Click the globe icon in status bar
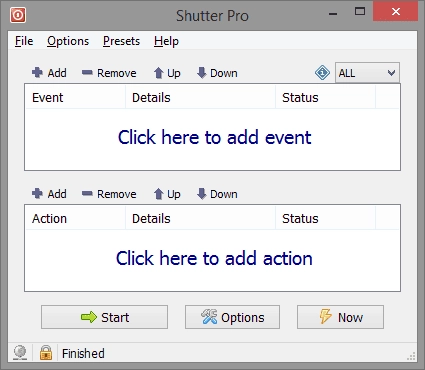 pos(20,352)
